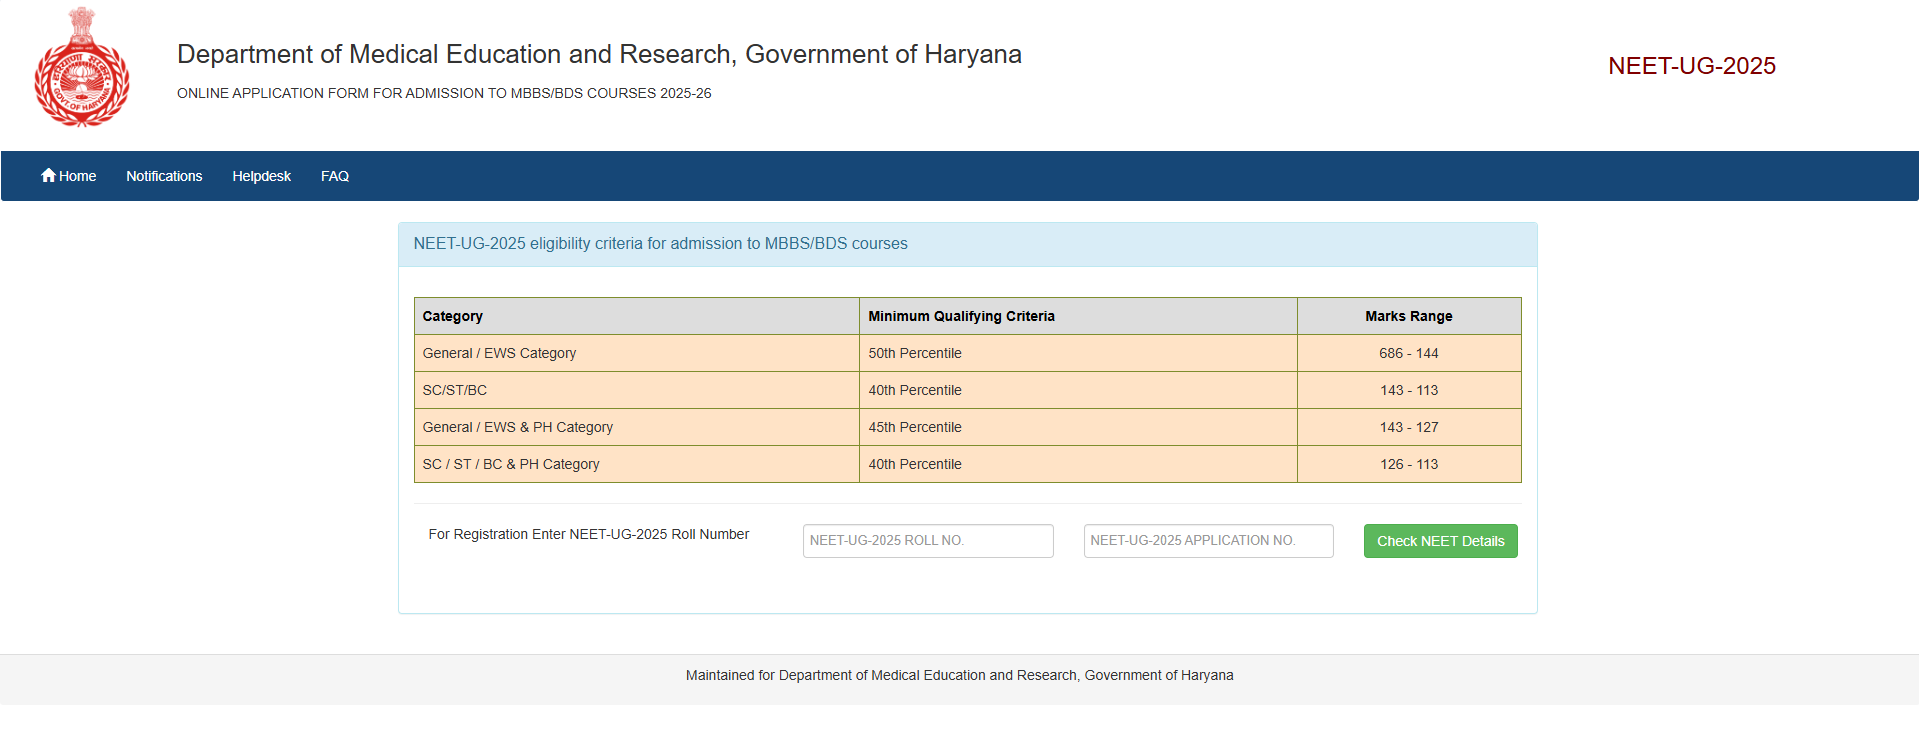Open the Notifications menu item

(x=164, y=176)
